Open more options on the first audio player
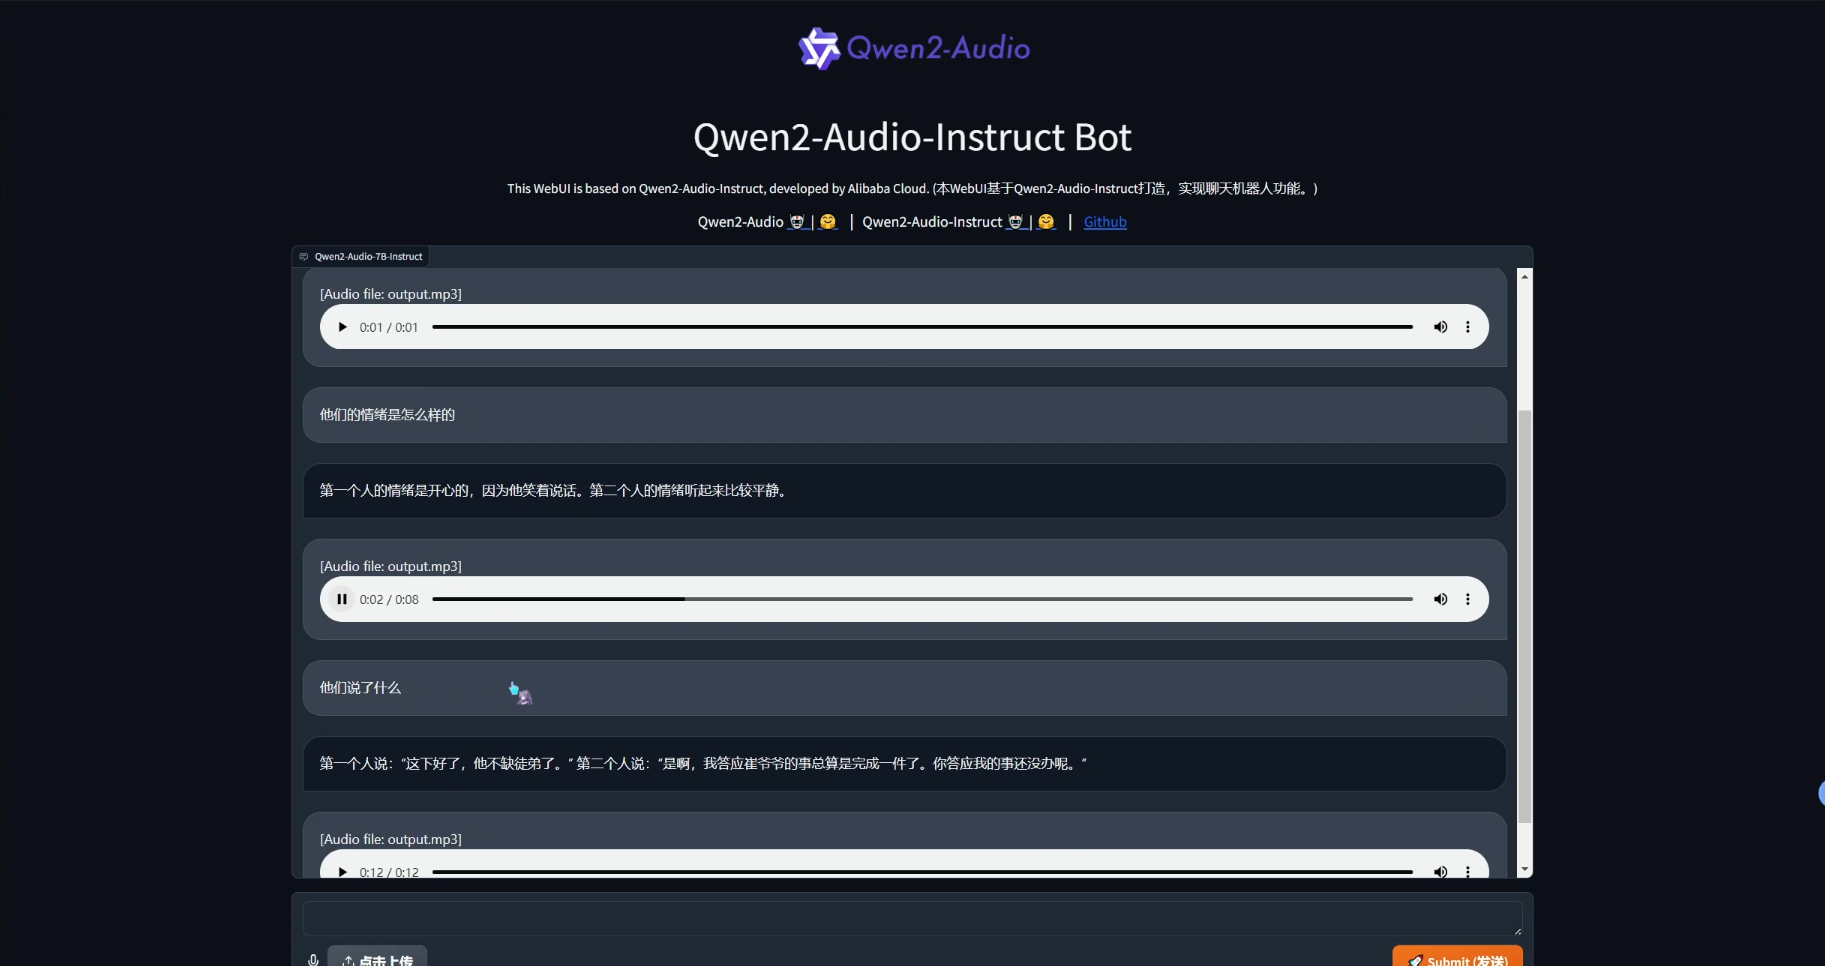Screen dimensions: 1825x966 point(1468,327)
